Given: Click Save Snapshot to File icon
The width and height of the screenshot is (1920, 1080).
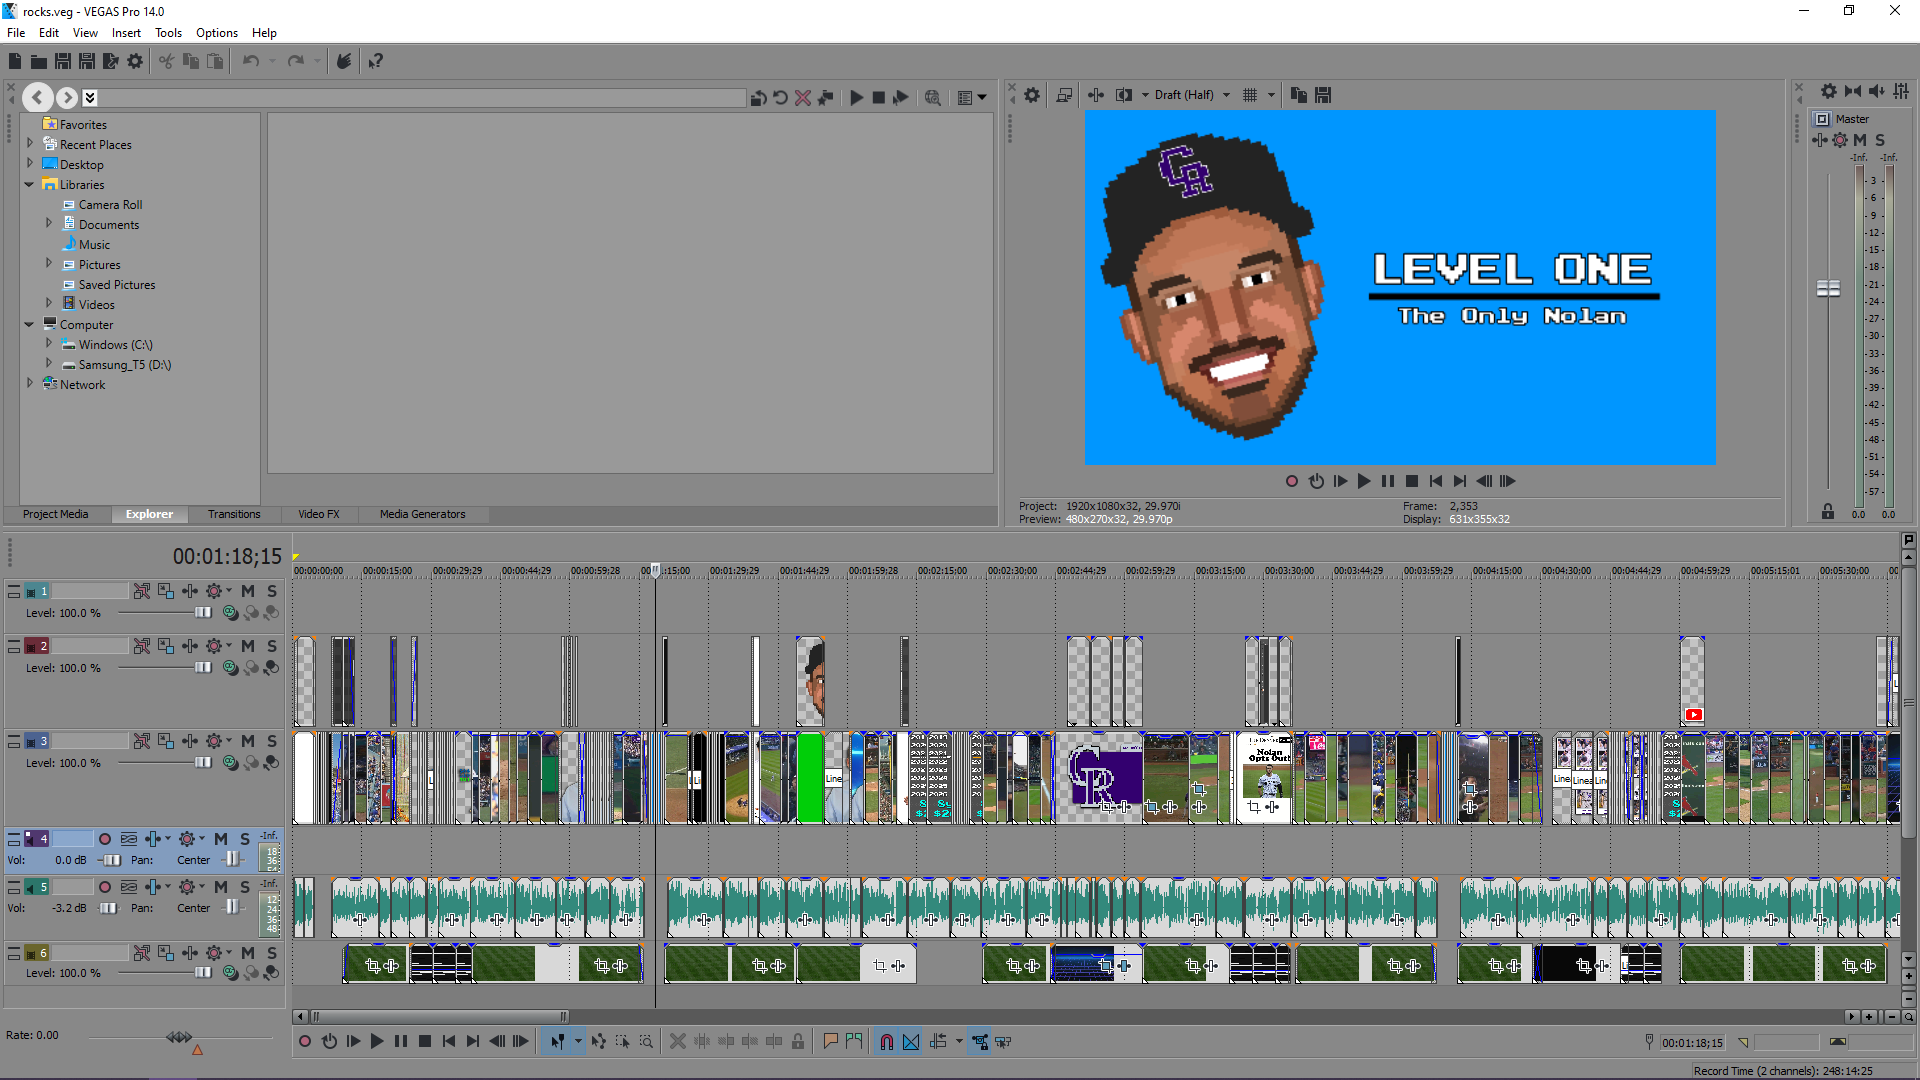Looking at the screenshot, I should (x=1323, y=95).
